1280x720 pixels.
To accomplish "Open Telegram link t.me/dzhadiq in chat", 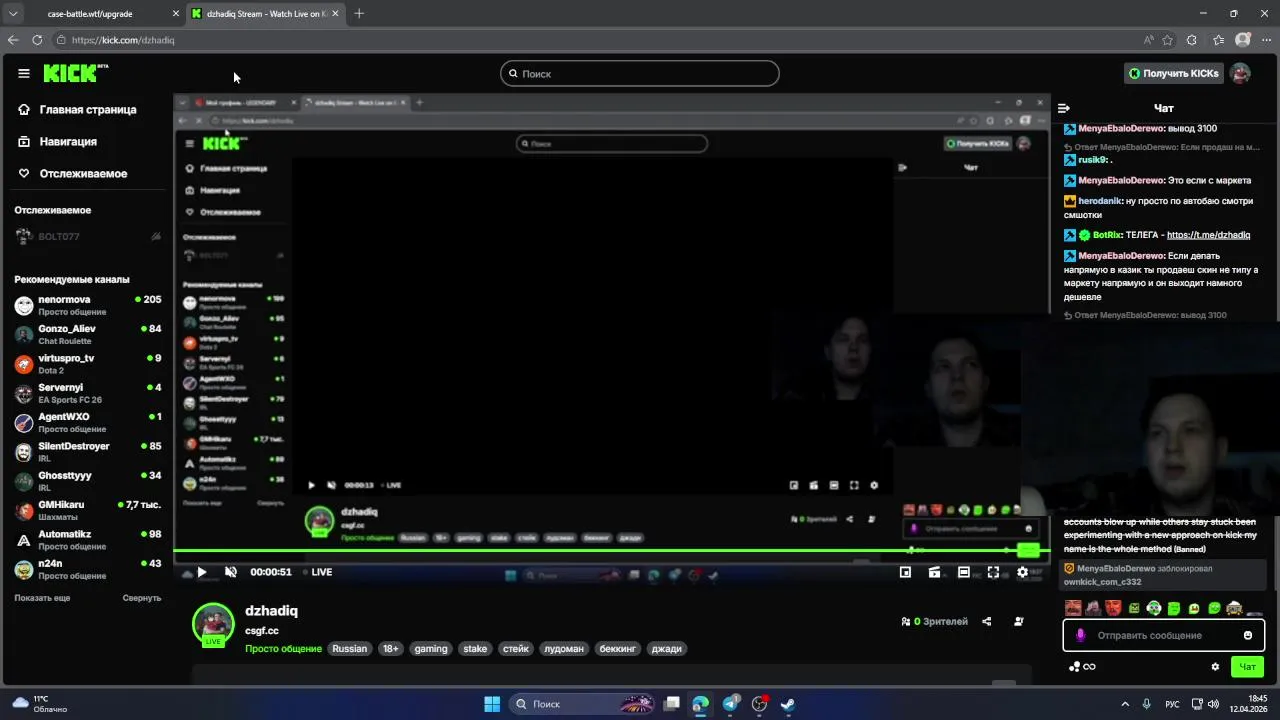I will [x=1208, y=235].
